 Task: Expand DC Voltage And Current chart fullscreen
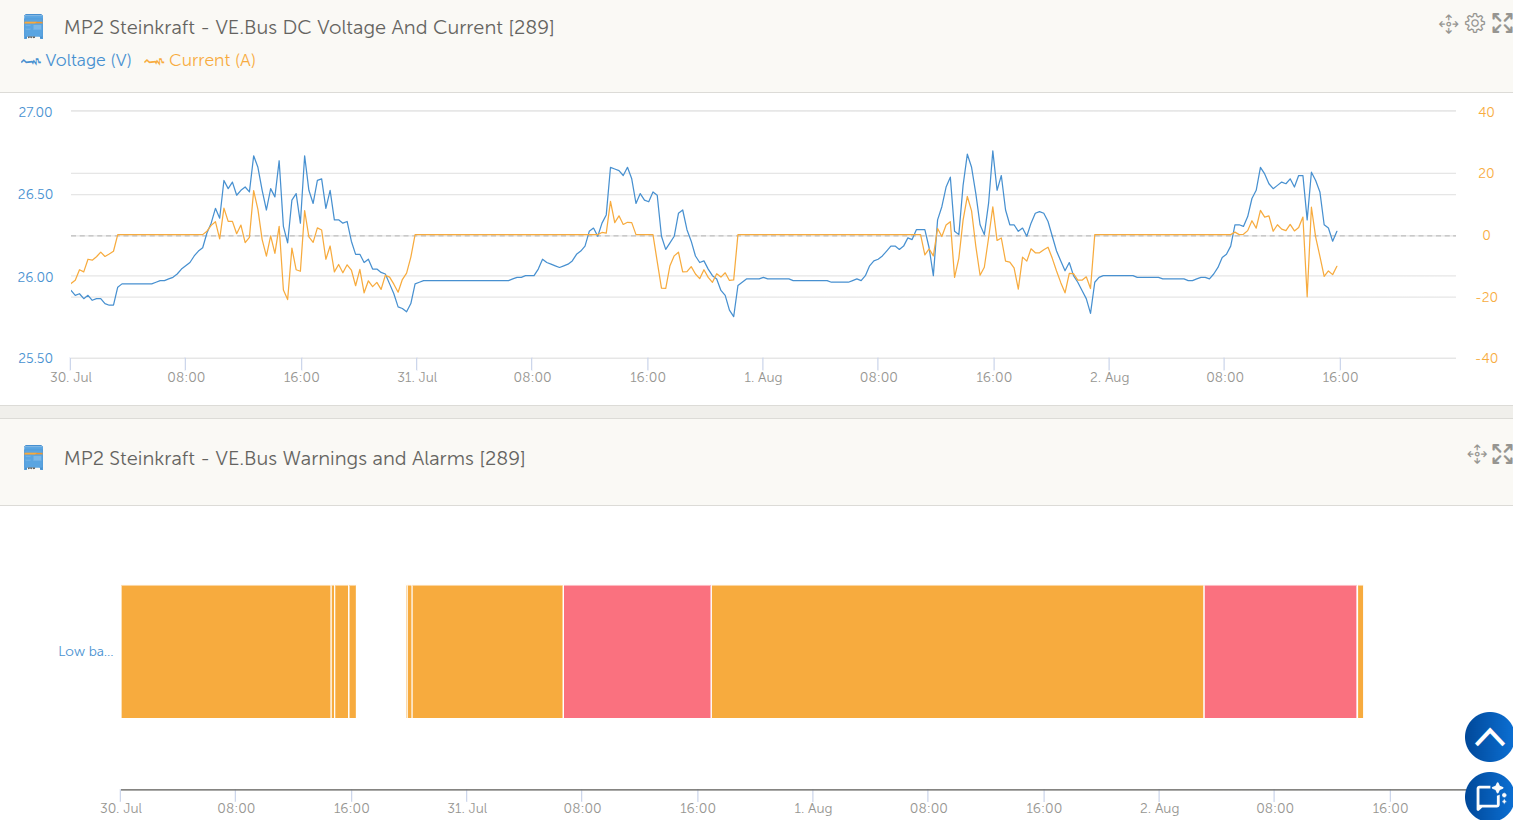(1502, 23)
